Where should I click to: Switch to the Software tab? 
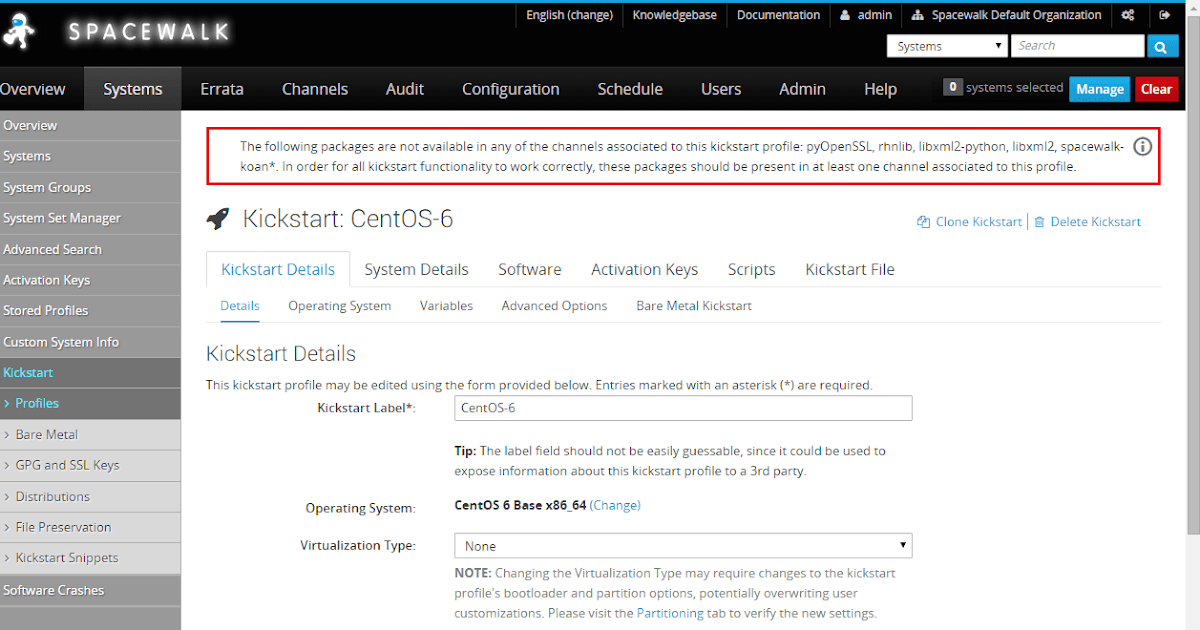[x=530, y=269]
